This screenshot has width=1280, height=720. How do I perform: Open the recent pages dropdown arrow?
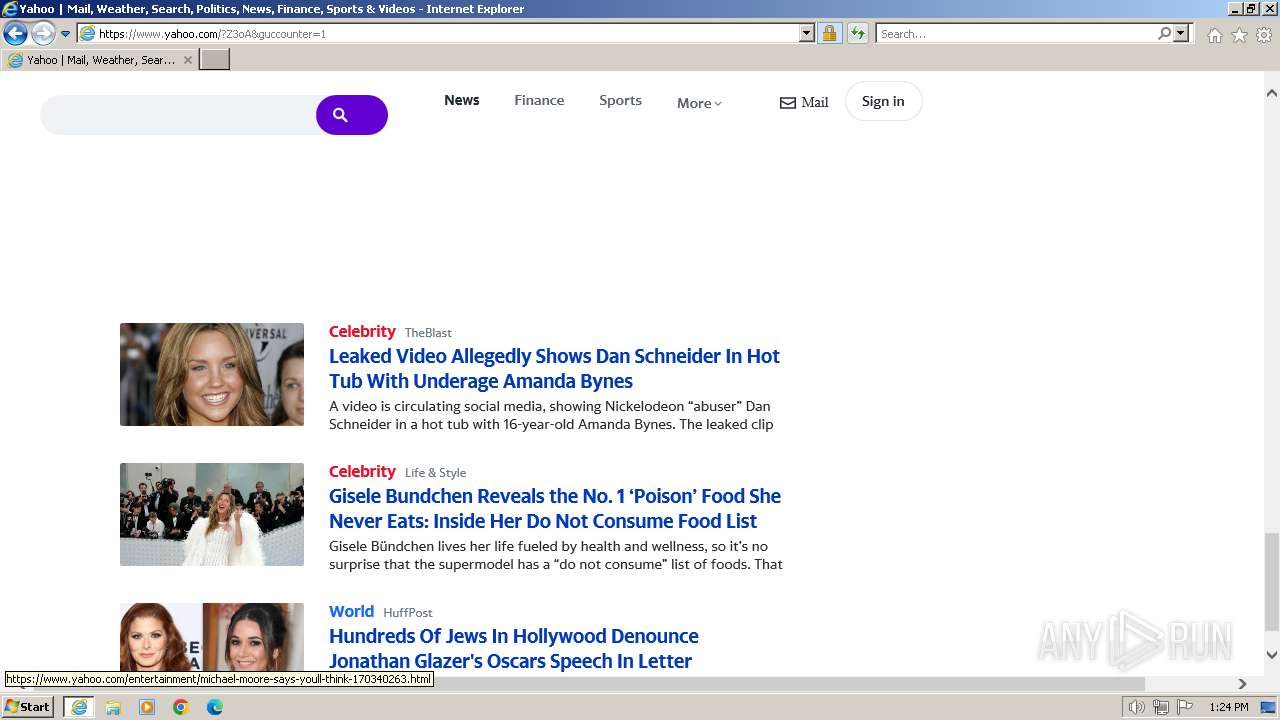point(66,34)
